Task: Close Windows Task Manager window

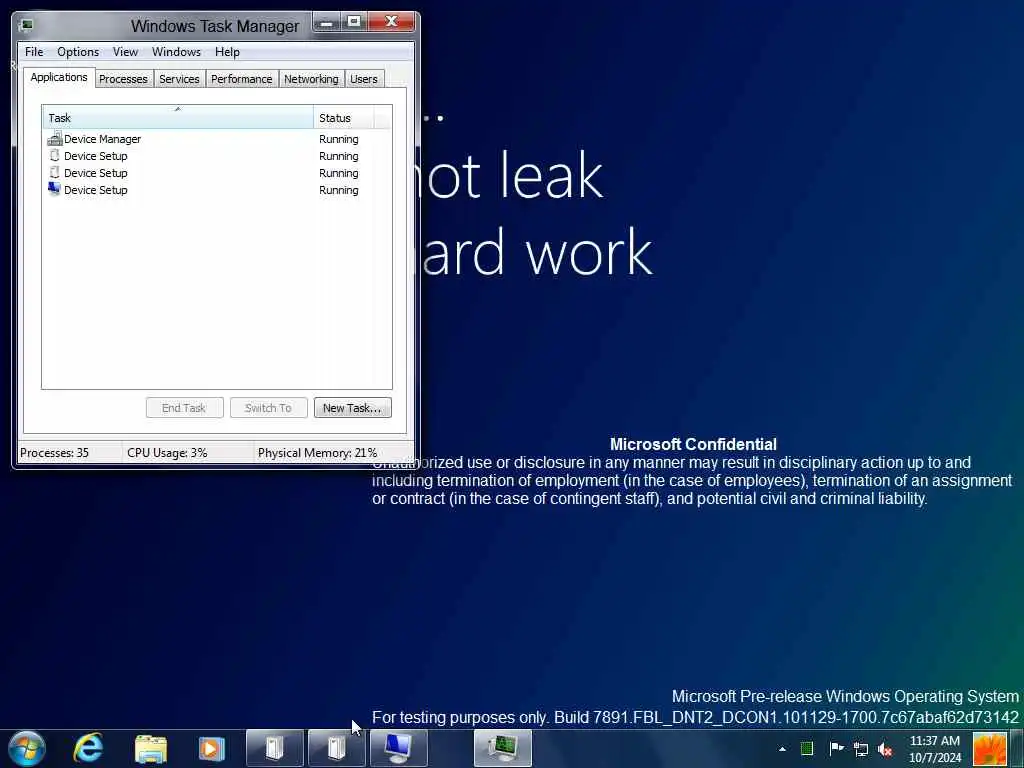Action: pyautogui.click(x=391, y=22)
